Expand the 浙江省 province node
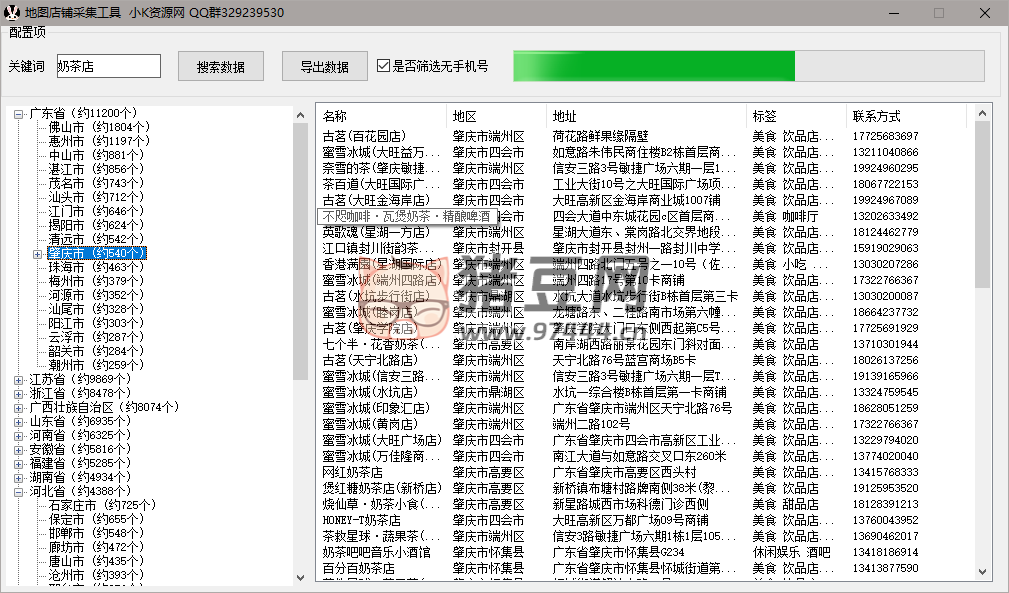Image resolution: width=1009 pixels, height=593 pixels. 19,394
